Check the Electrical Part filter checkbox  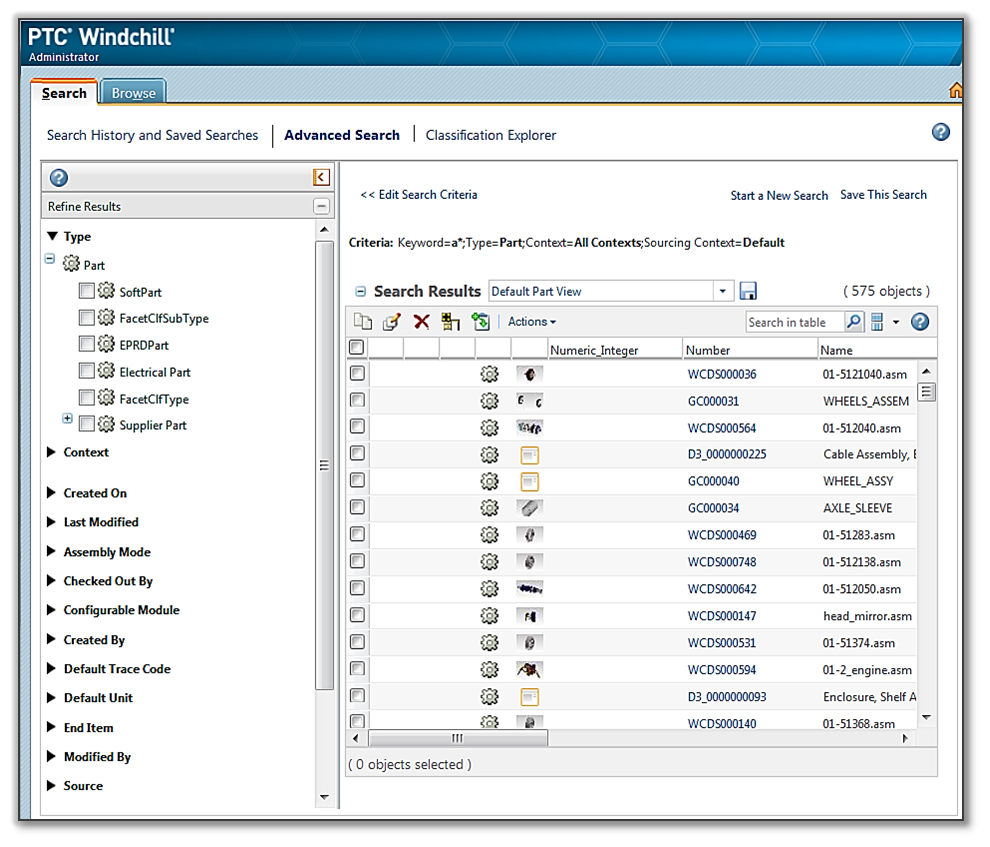86,371
